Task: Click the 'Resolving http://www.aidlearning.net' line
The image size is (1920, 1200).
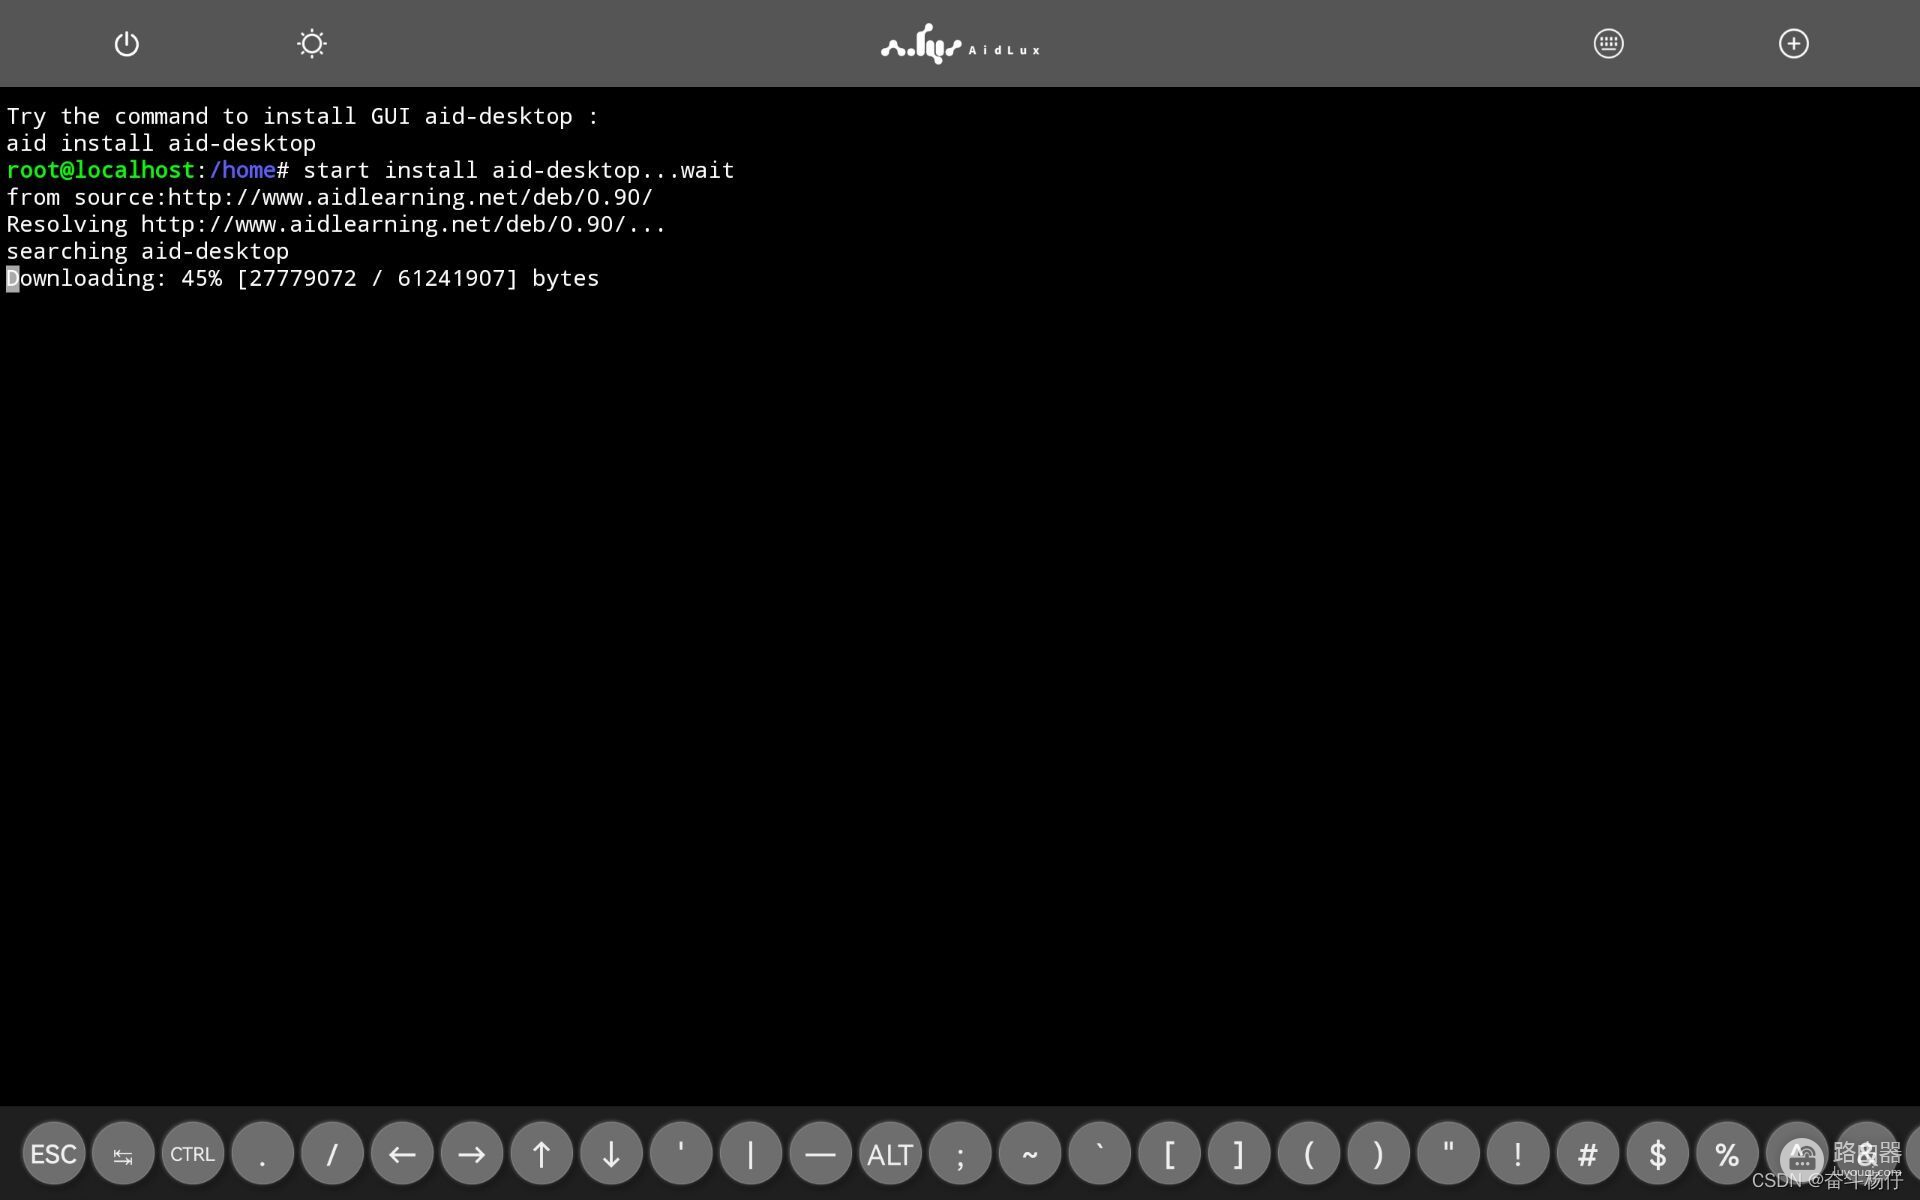Action: click(336, 225)
